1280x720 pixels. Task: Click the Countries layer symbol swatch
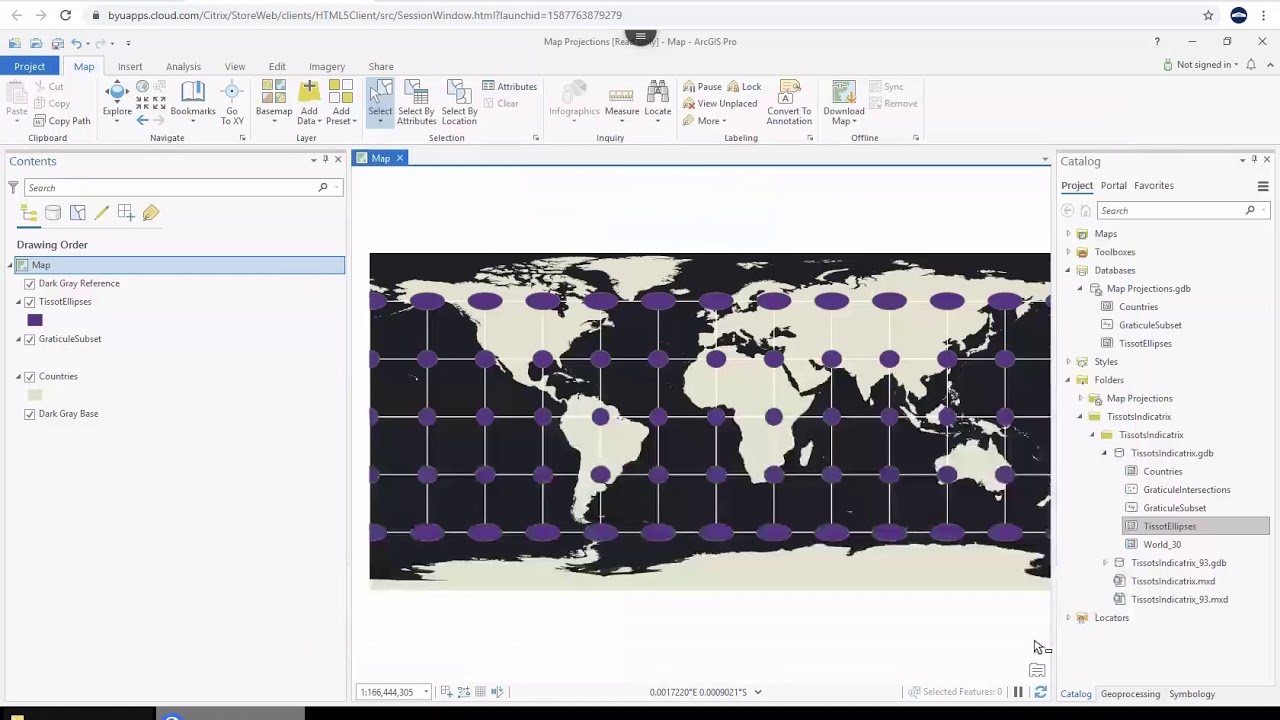tap(35, 395)
